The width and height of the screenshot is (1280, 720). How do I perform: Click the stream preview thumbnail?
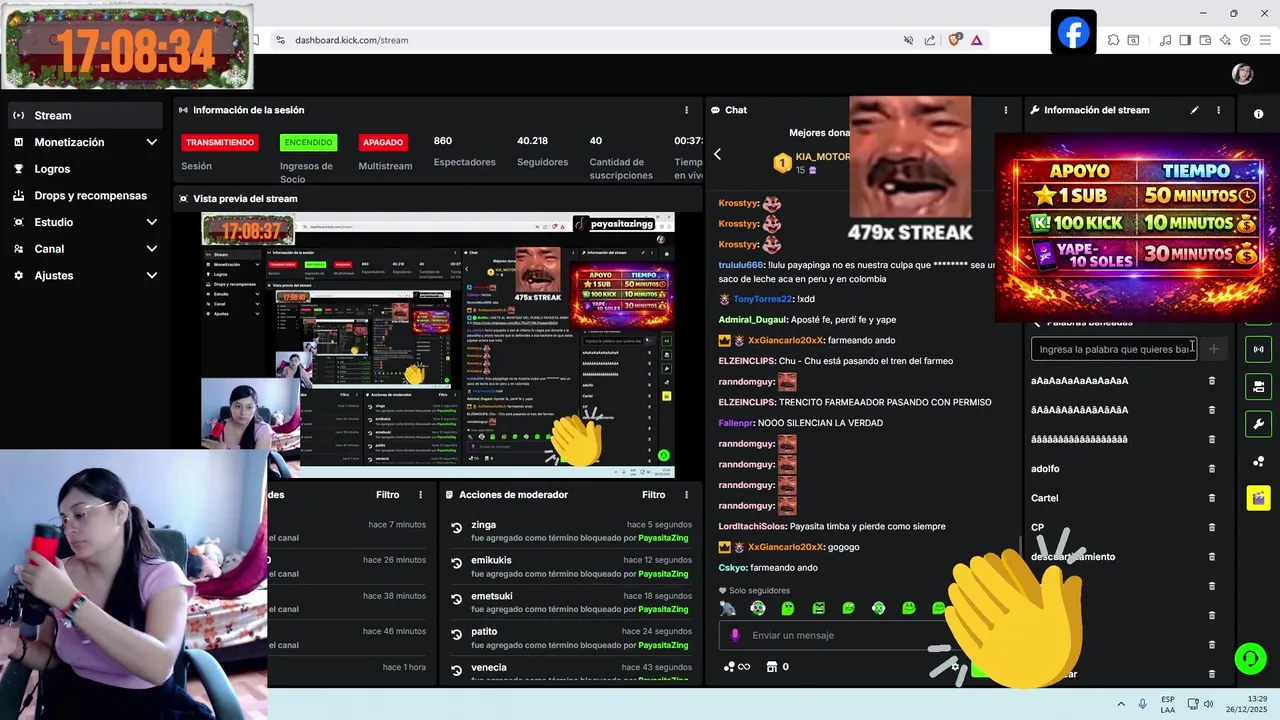[x=438, y=345]
